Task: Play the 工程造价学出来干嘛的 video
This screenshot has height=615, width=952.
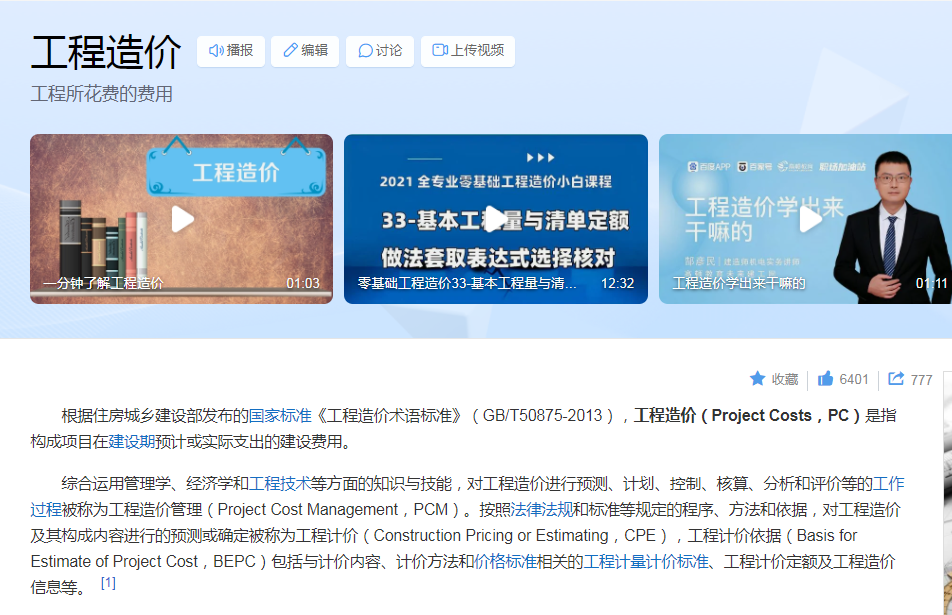Action: click(811, 219)
